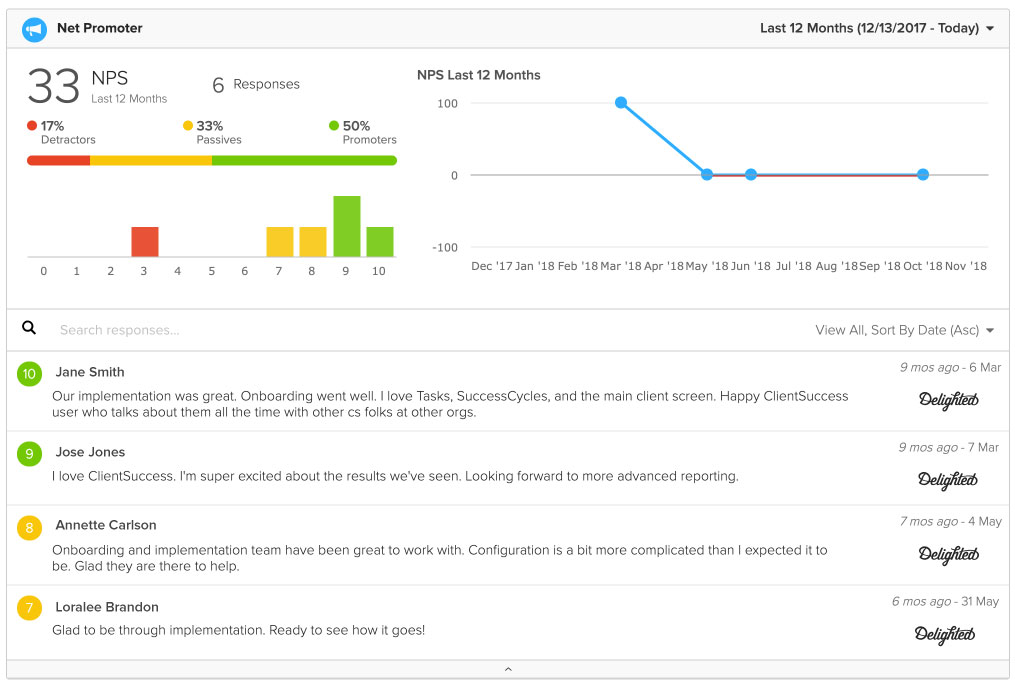Image resolution: width=1015 pixels, height=688 pixels.
Task: Open the Delighted logo on Jane Smith's response
Action: point(948,400)
